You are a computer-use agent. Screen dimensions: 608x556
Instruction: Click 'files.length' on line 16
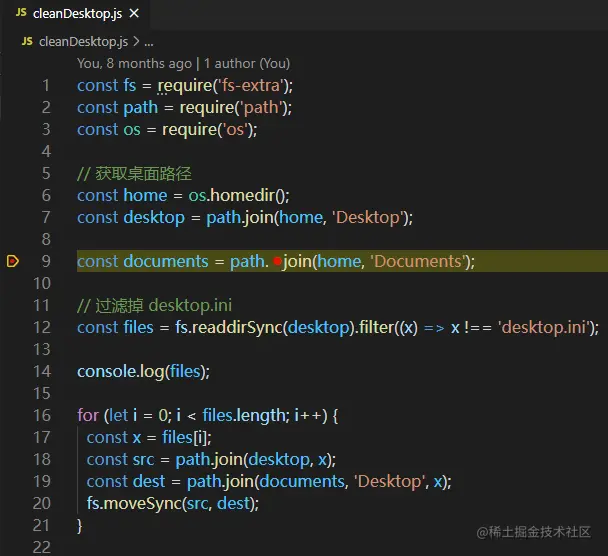click(244, 416)
